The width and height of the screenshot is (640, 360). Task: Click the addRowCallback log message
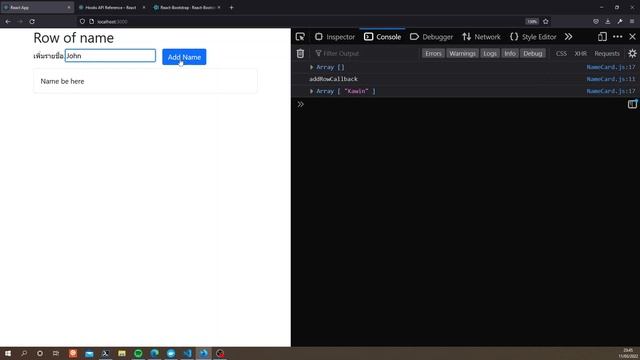tap(333, 79)
